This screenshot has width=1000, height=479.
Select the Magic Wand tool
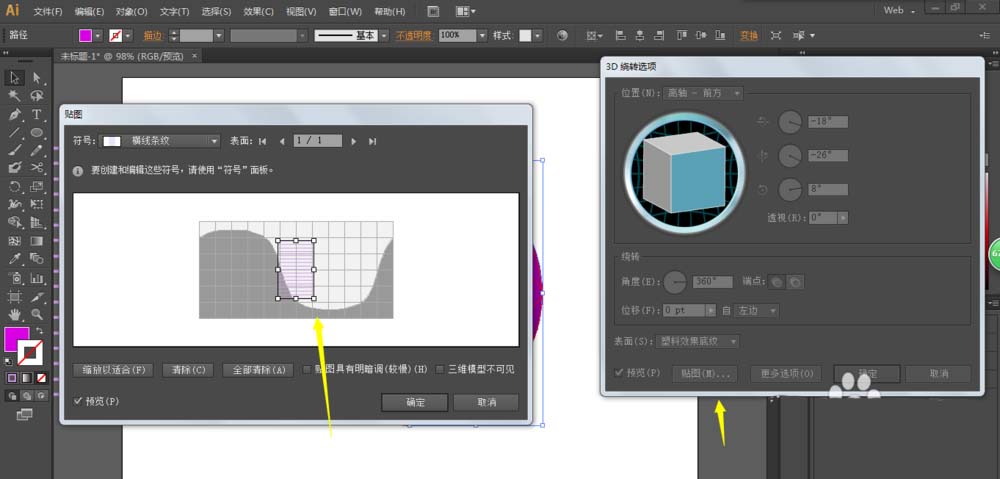(15, 96)
